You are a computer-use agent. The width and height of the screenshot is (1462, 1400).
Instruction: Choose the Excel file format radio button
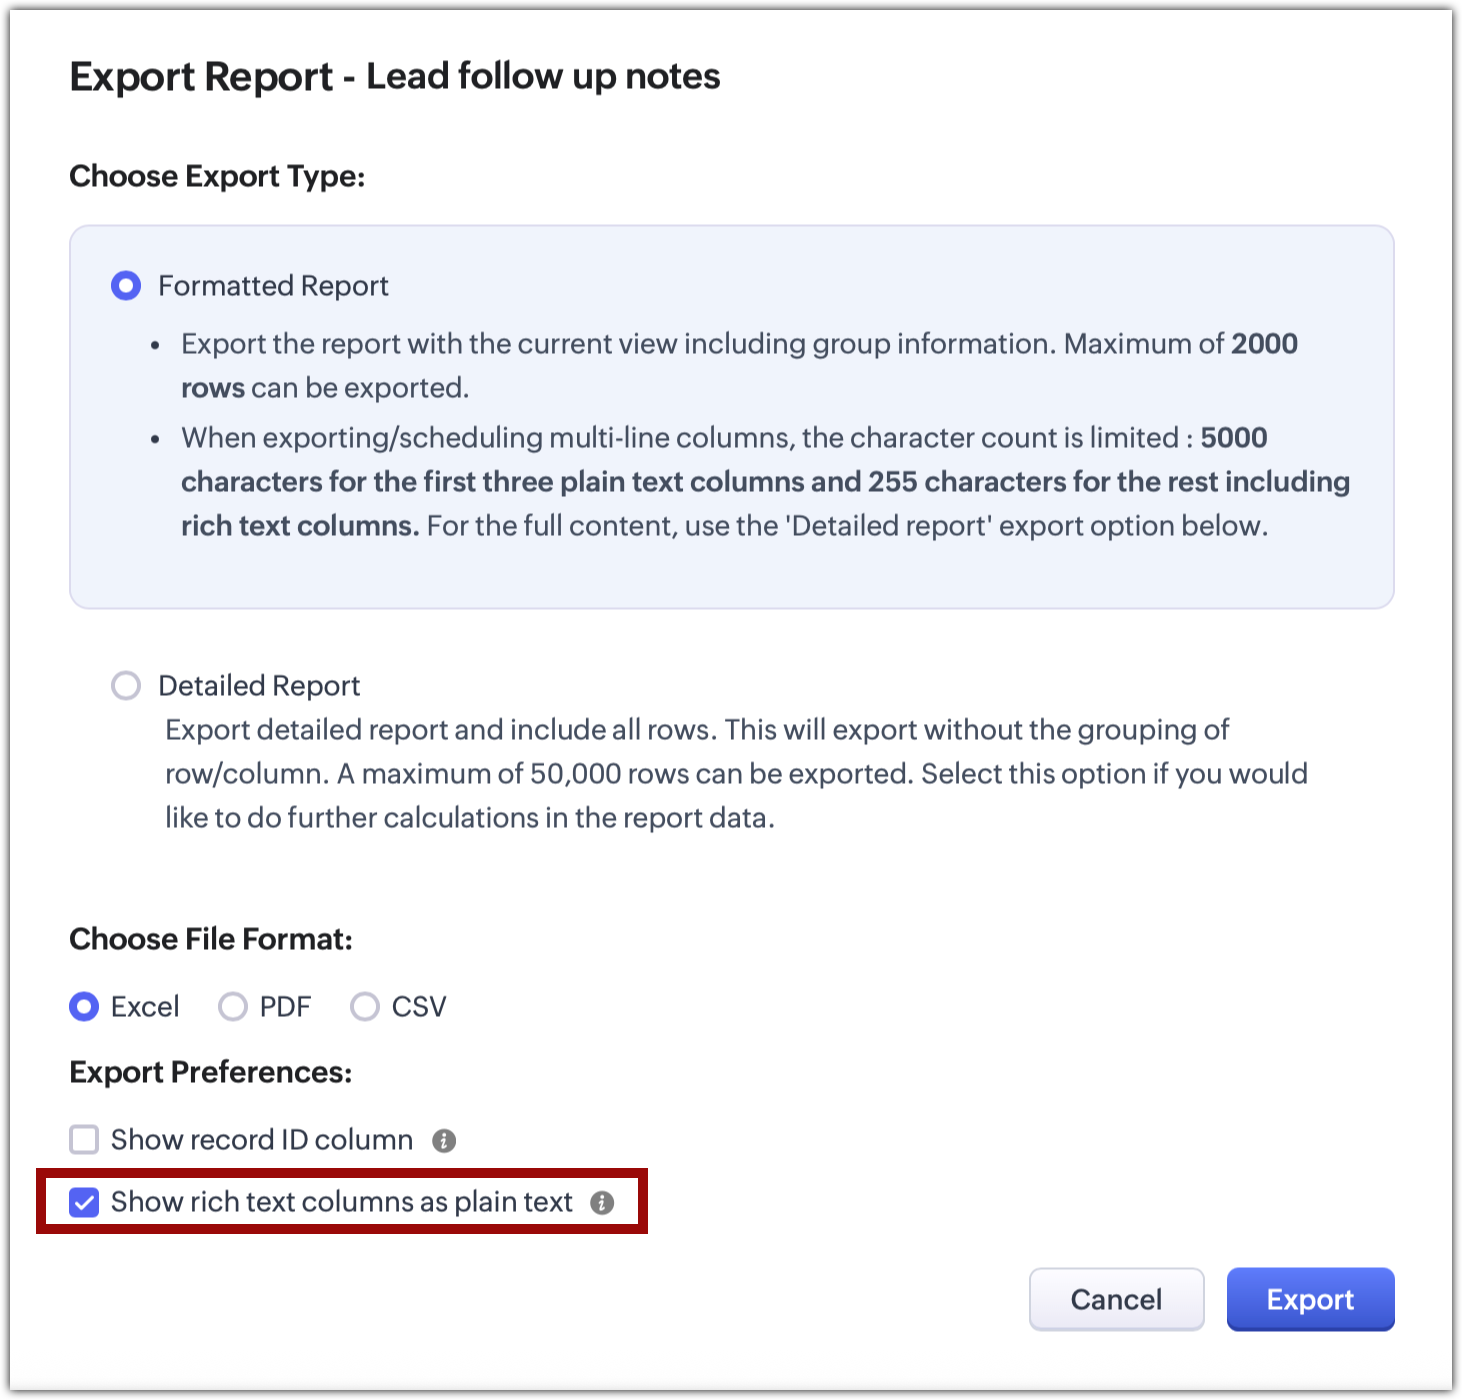tap(84, 1007)
